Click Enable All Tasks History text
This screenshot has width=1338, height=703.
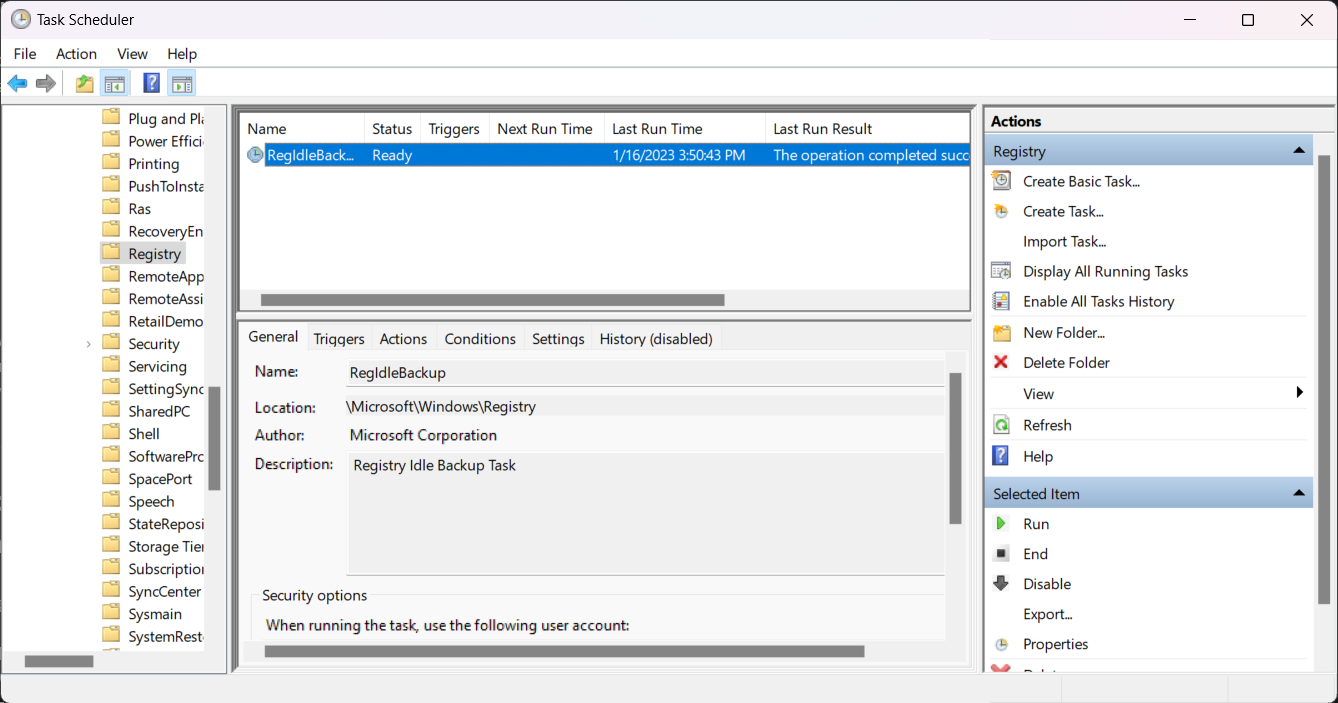click(1098, 301)
